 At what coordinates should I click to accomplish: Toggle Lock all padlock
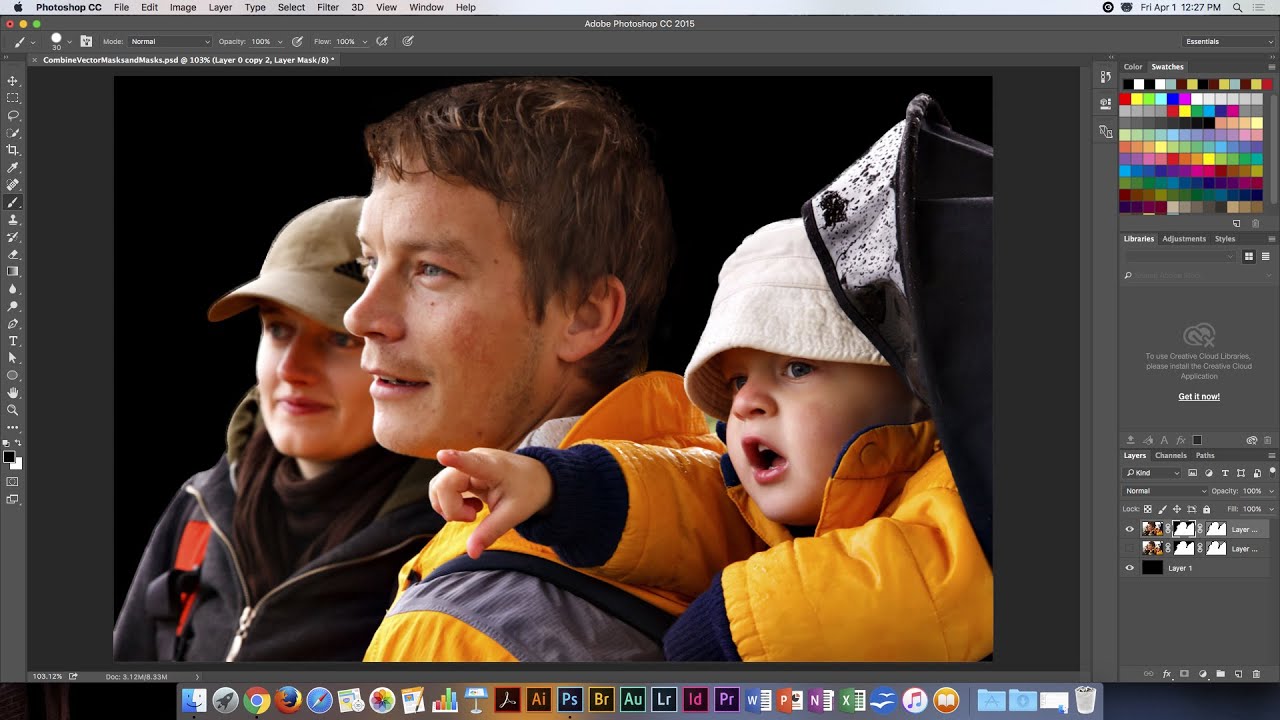1206,509
